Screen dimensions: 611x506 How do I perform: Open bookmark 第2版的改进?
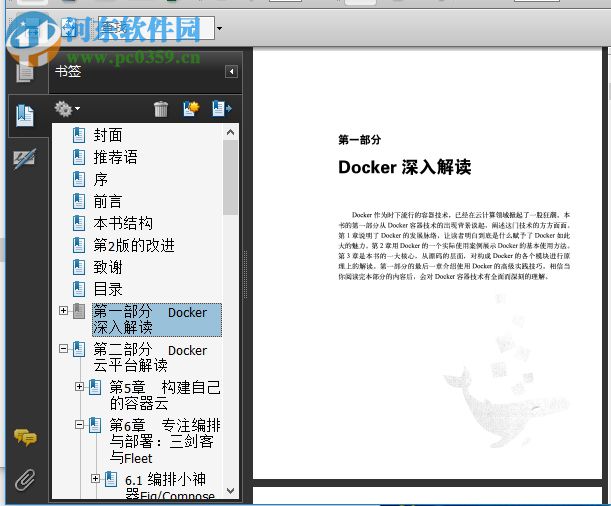pyautogui.click(x=134, y=245)
